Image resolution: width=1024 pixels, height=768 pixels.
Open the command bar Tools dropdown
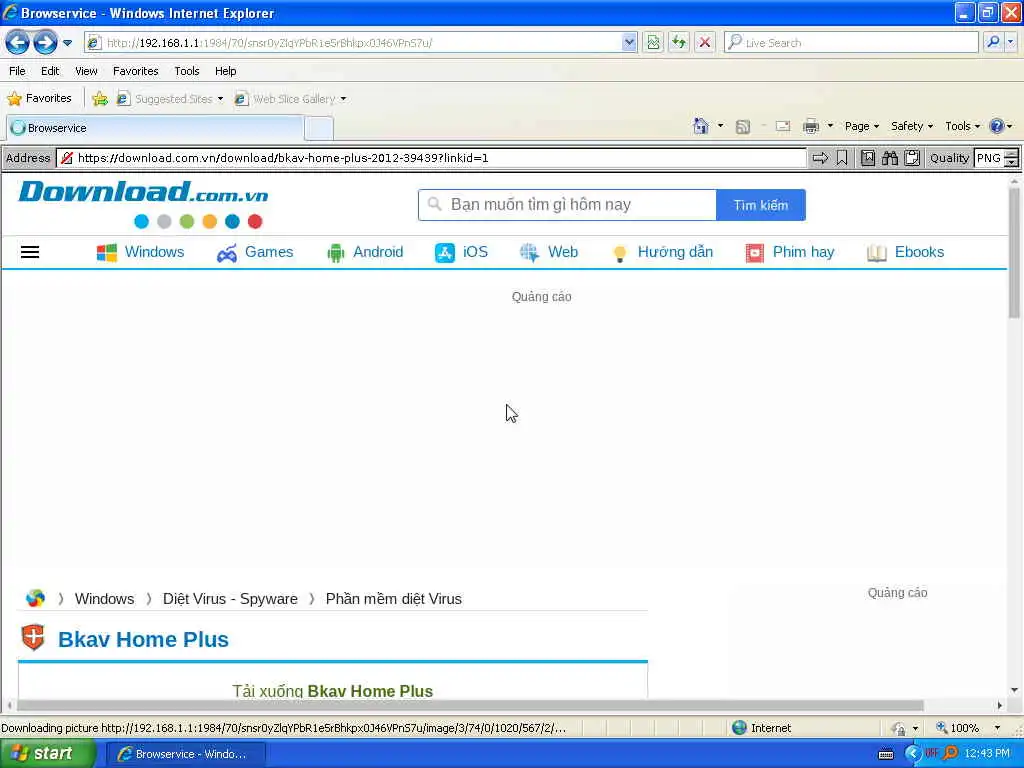[x=962, y=126]
